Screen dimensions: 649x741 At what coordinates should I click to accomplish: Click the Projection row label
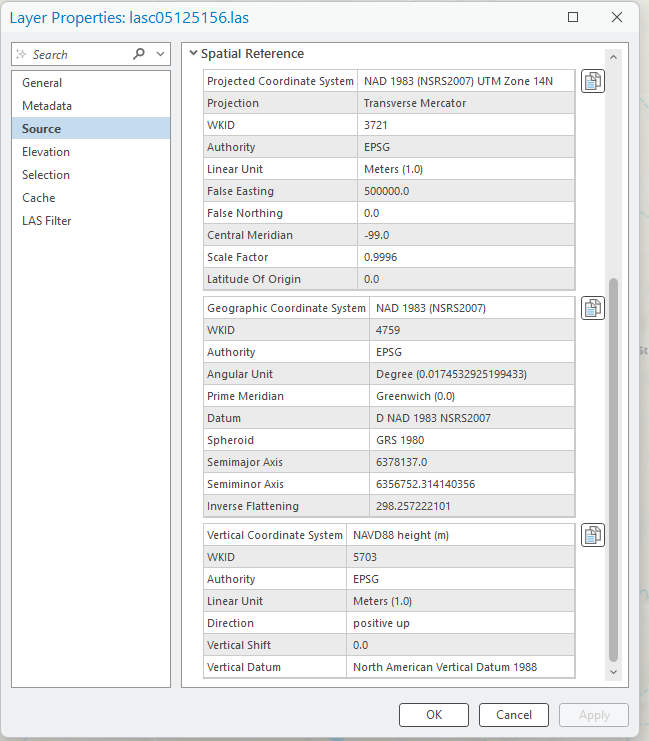(233, 103)
